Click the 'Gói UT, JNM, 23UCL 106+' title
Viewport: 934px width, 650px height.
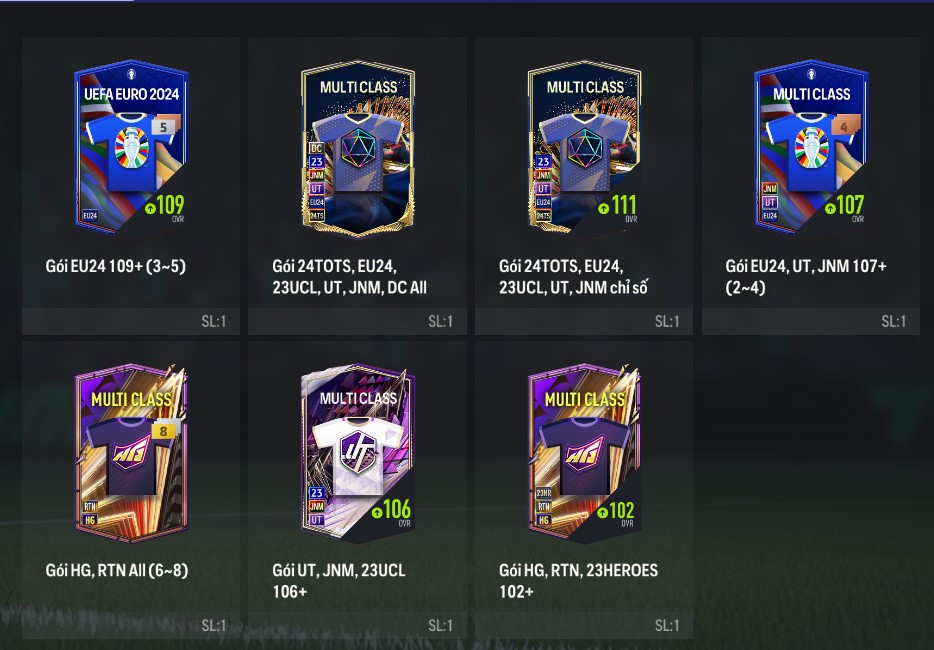[338, 581]
